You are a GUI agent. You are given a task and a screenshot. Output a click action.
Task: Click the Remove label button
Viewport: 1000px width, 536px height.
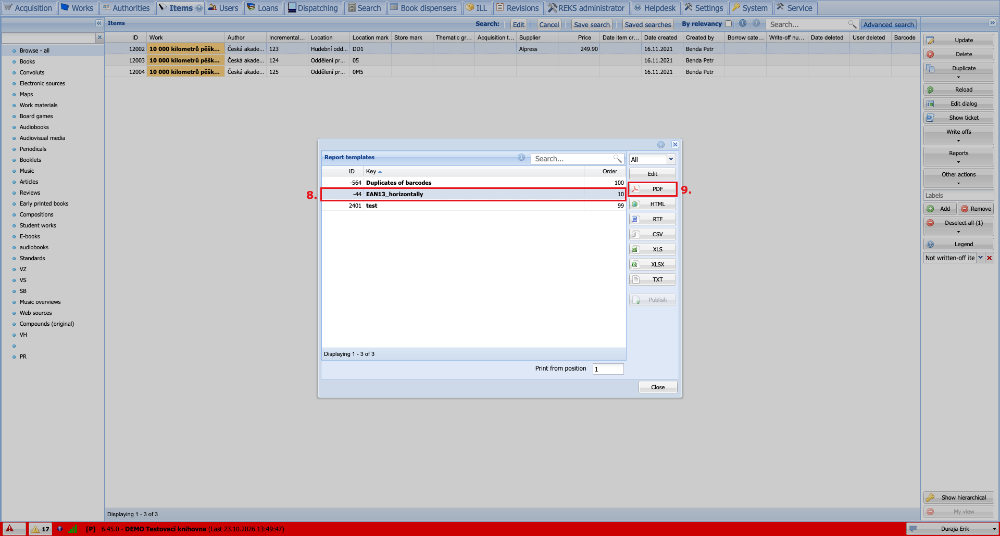(976, 209)
